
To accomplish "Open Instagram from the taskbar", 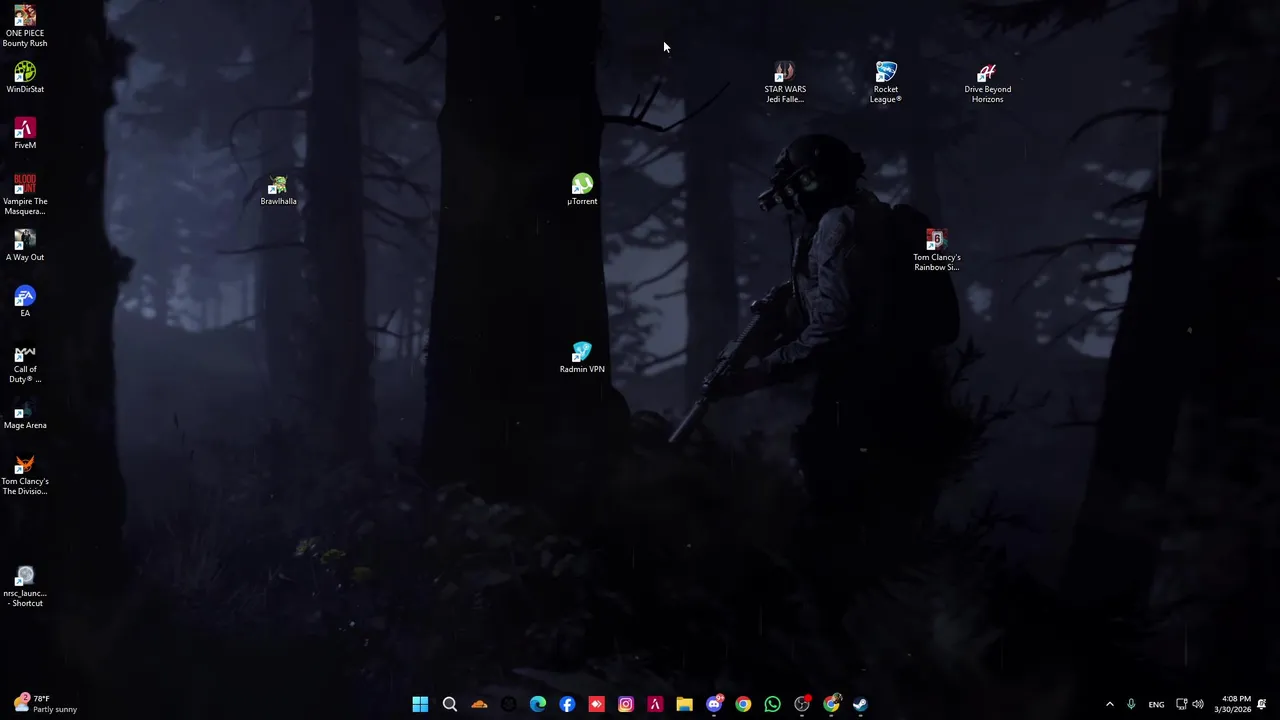I will point(626,704).
